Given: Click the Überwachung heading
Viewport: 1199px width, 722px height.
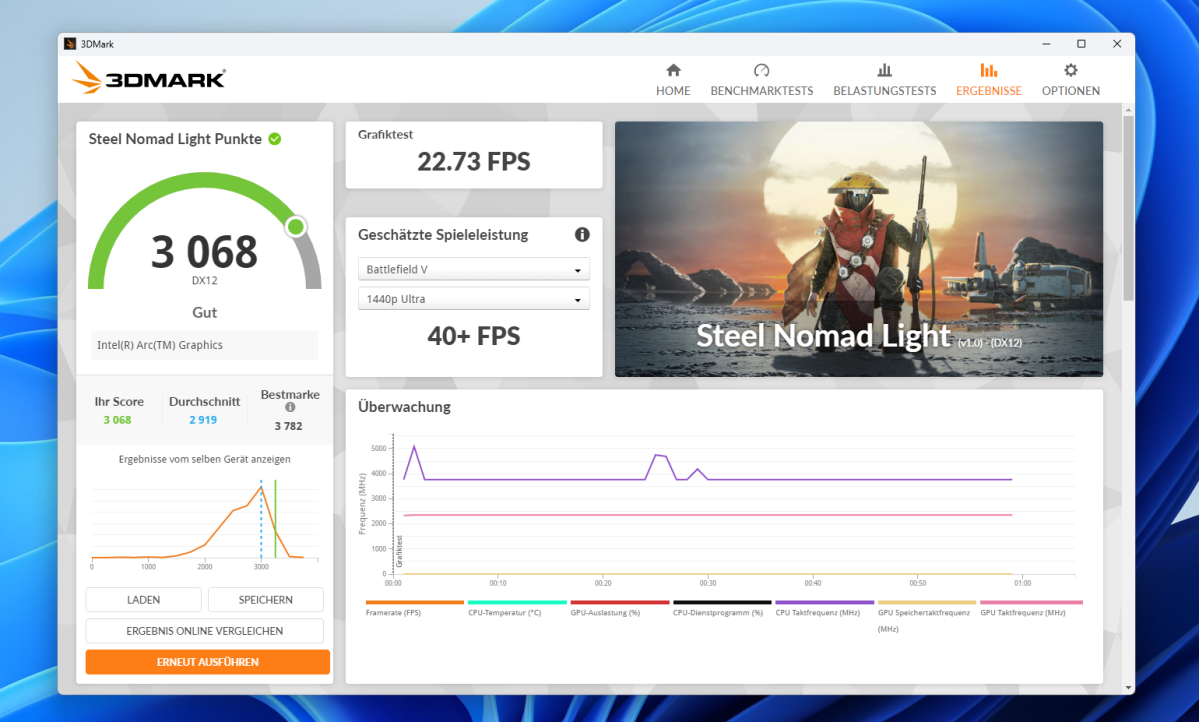Looking at the screenshot, I should click(405, 407).
